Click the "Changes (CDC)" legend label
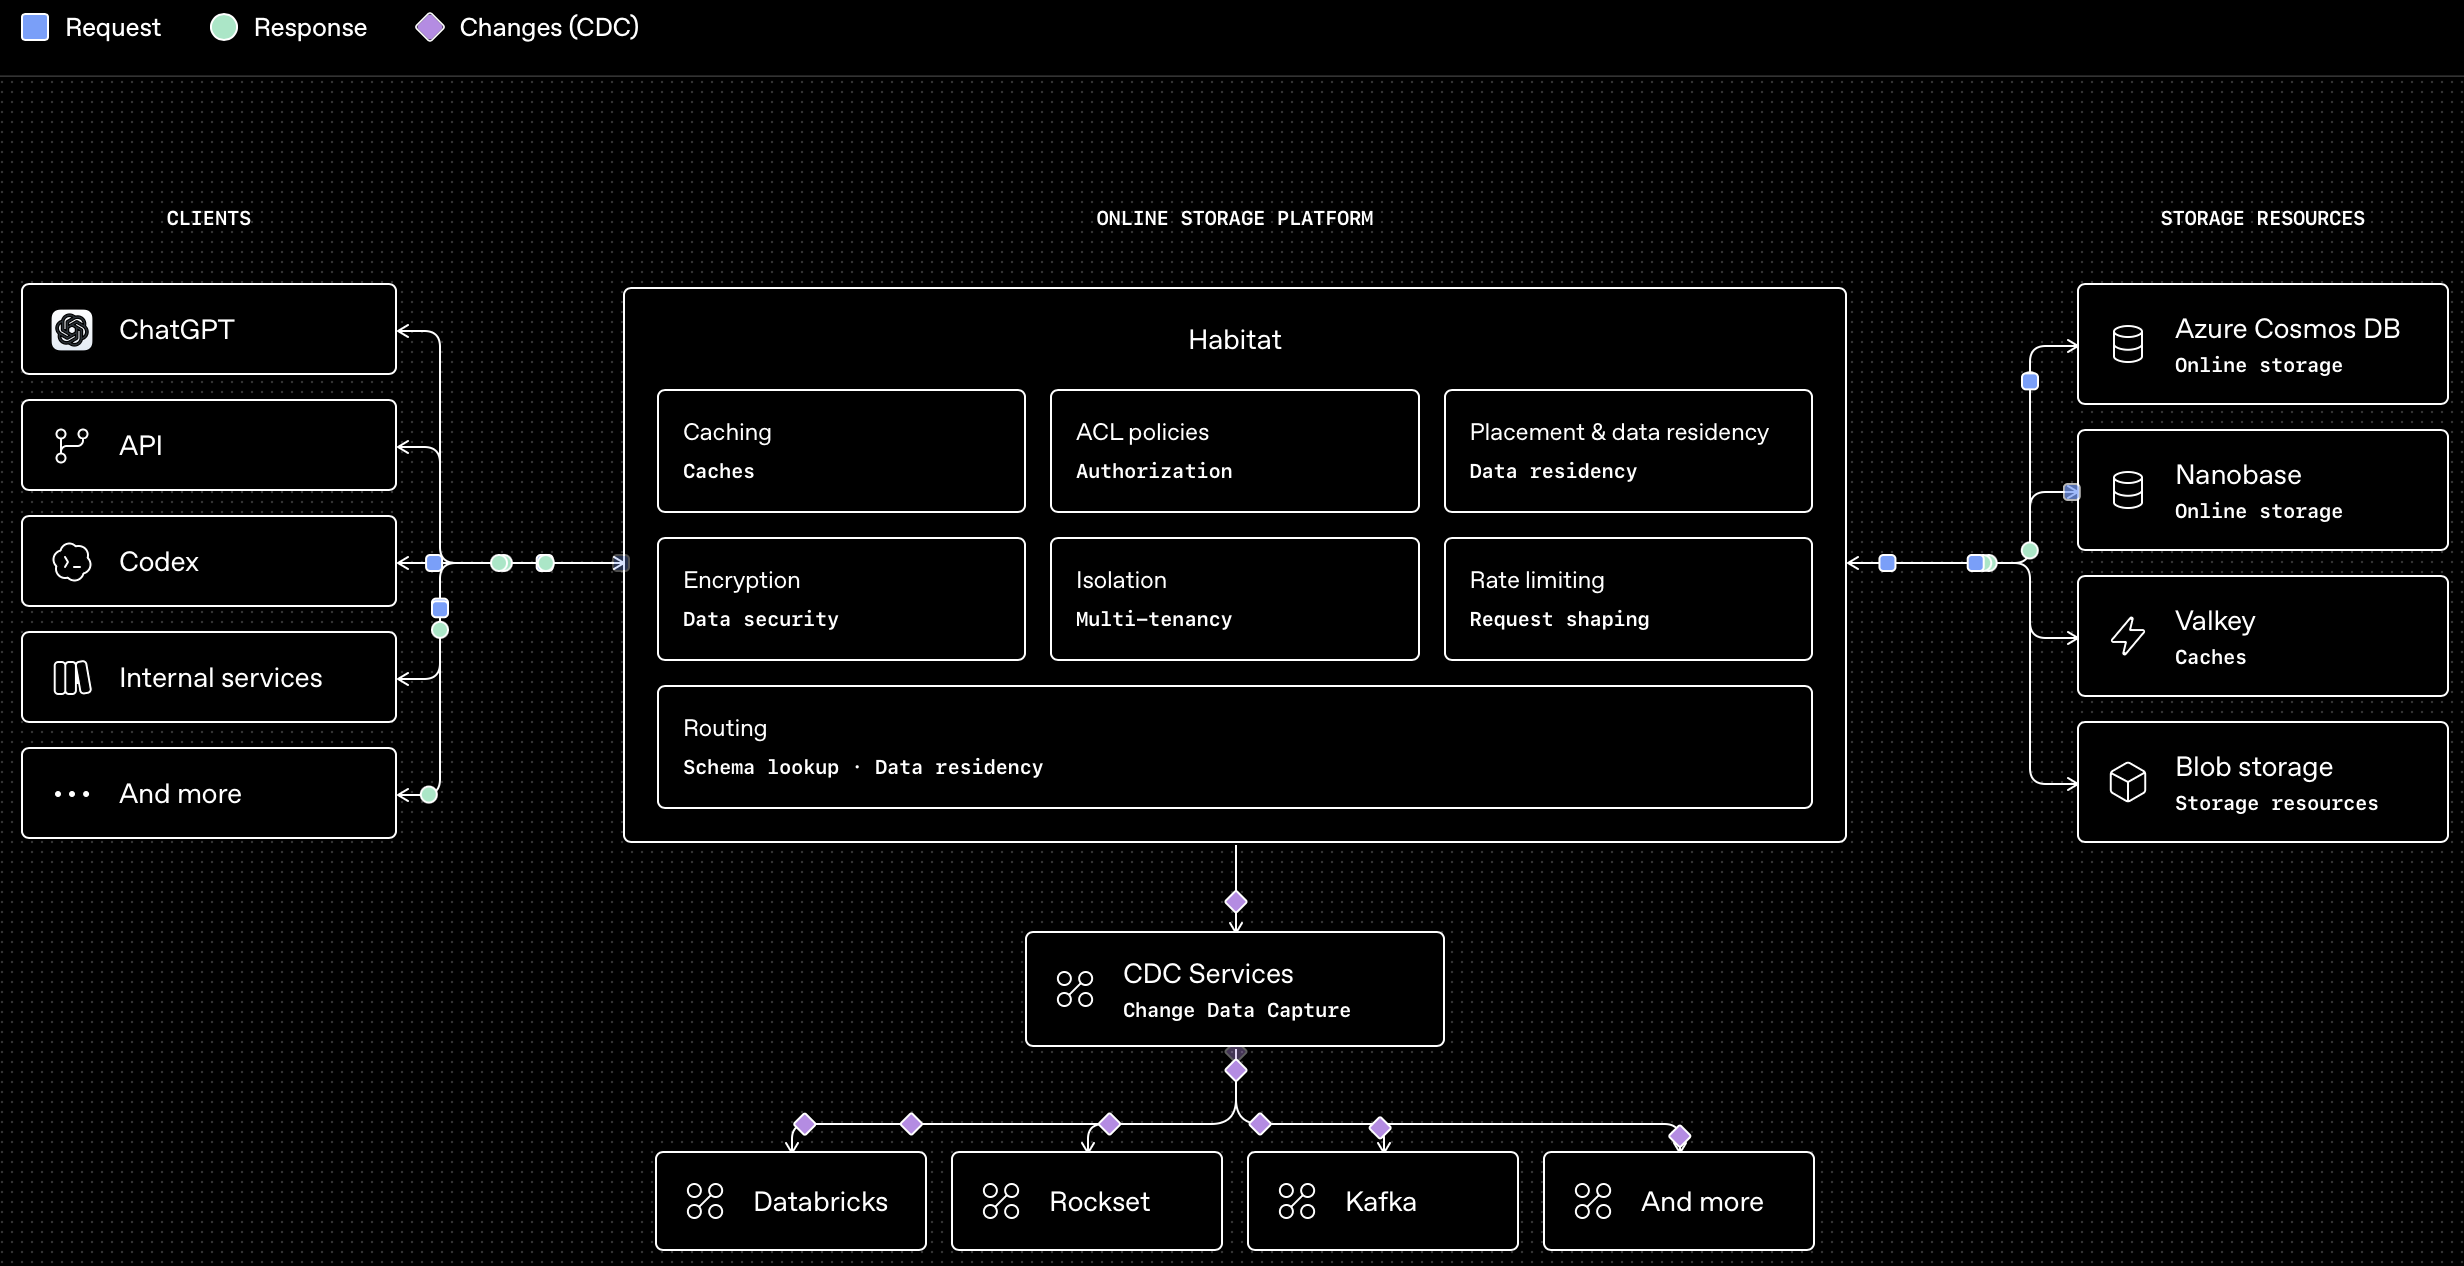 pyautogui.click(x=549, y=27)
